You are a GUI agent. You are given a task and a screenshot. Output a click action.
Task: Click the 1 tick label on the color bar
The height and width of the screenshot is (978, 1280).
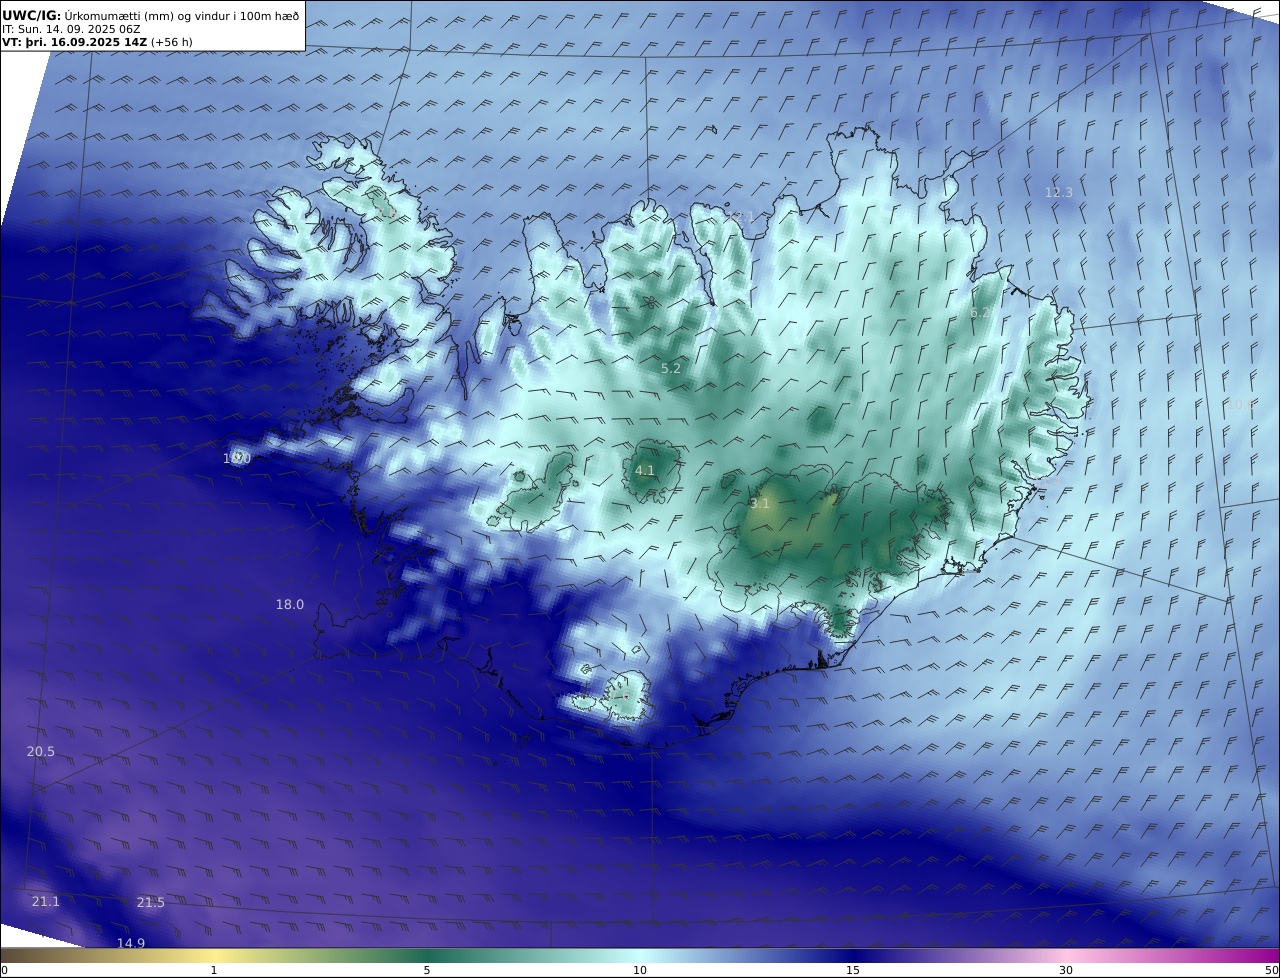pyautogui.click(x=214, y=970)
